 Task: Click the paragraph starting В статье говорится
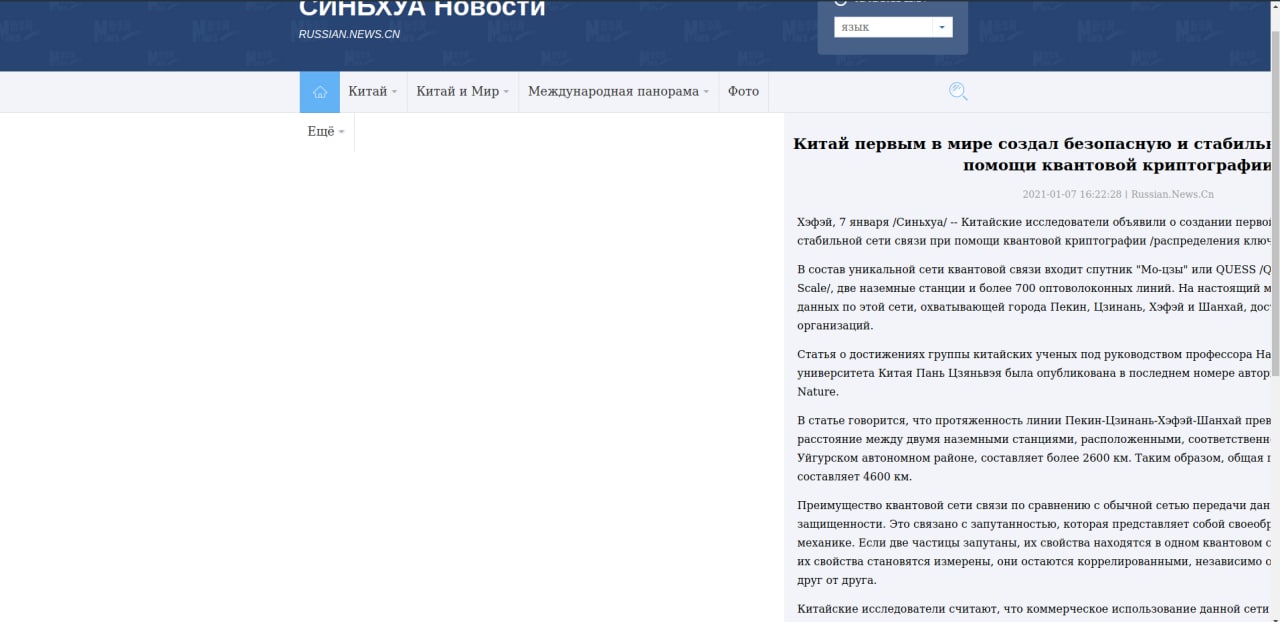point(1034,448)
